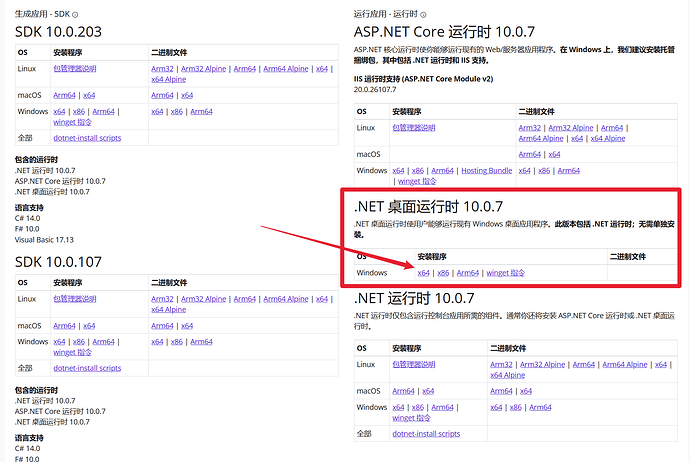
Task: Get .NET 桌面运行时 Windows Arm64 installer
Action: coord(468,273)
